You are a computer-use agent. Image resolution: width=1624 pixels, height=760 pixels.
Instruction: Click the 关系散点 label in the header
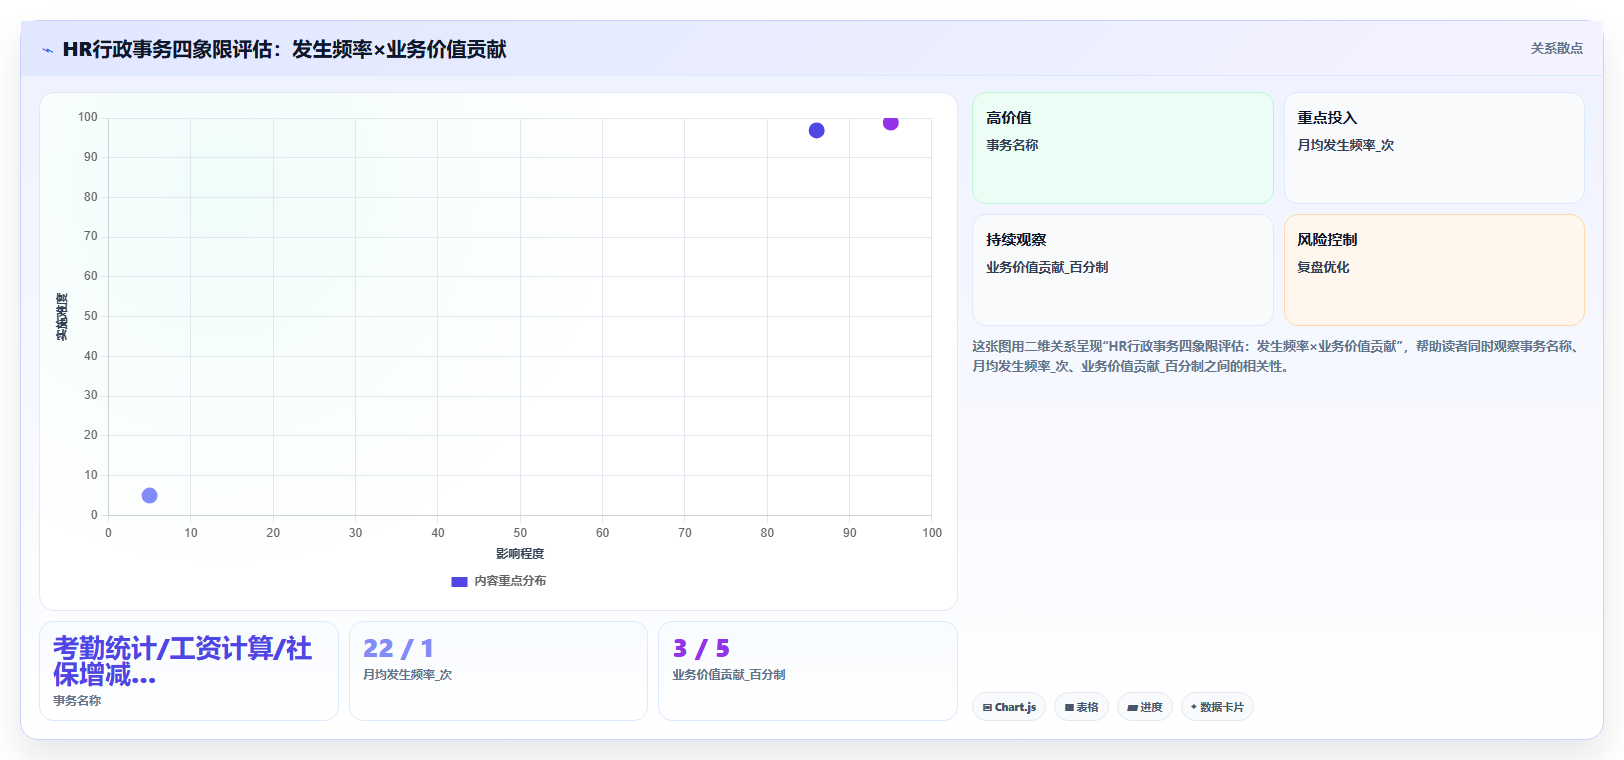[x=1556, y=48]
